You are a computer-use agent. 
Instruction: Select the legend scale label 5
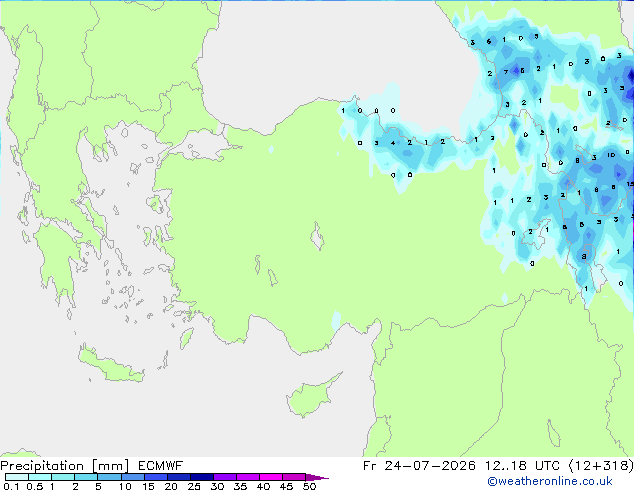[98, 486]
